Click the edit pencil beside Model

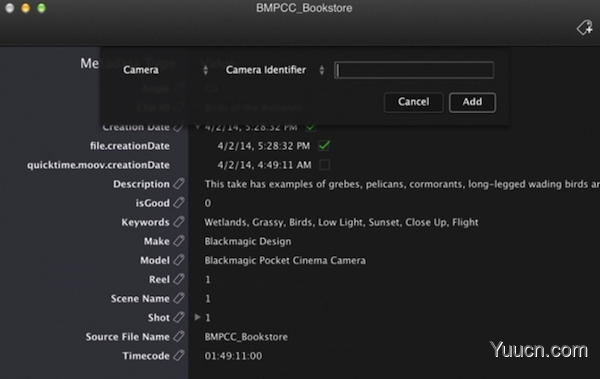pos(179,260)
